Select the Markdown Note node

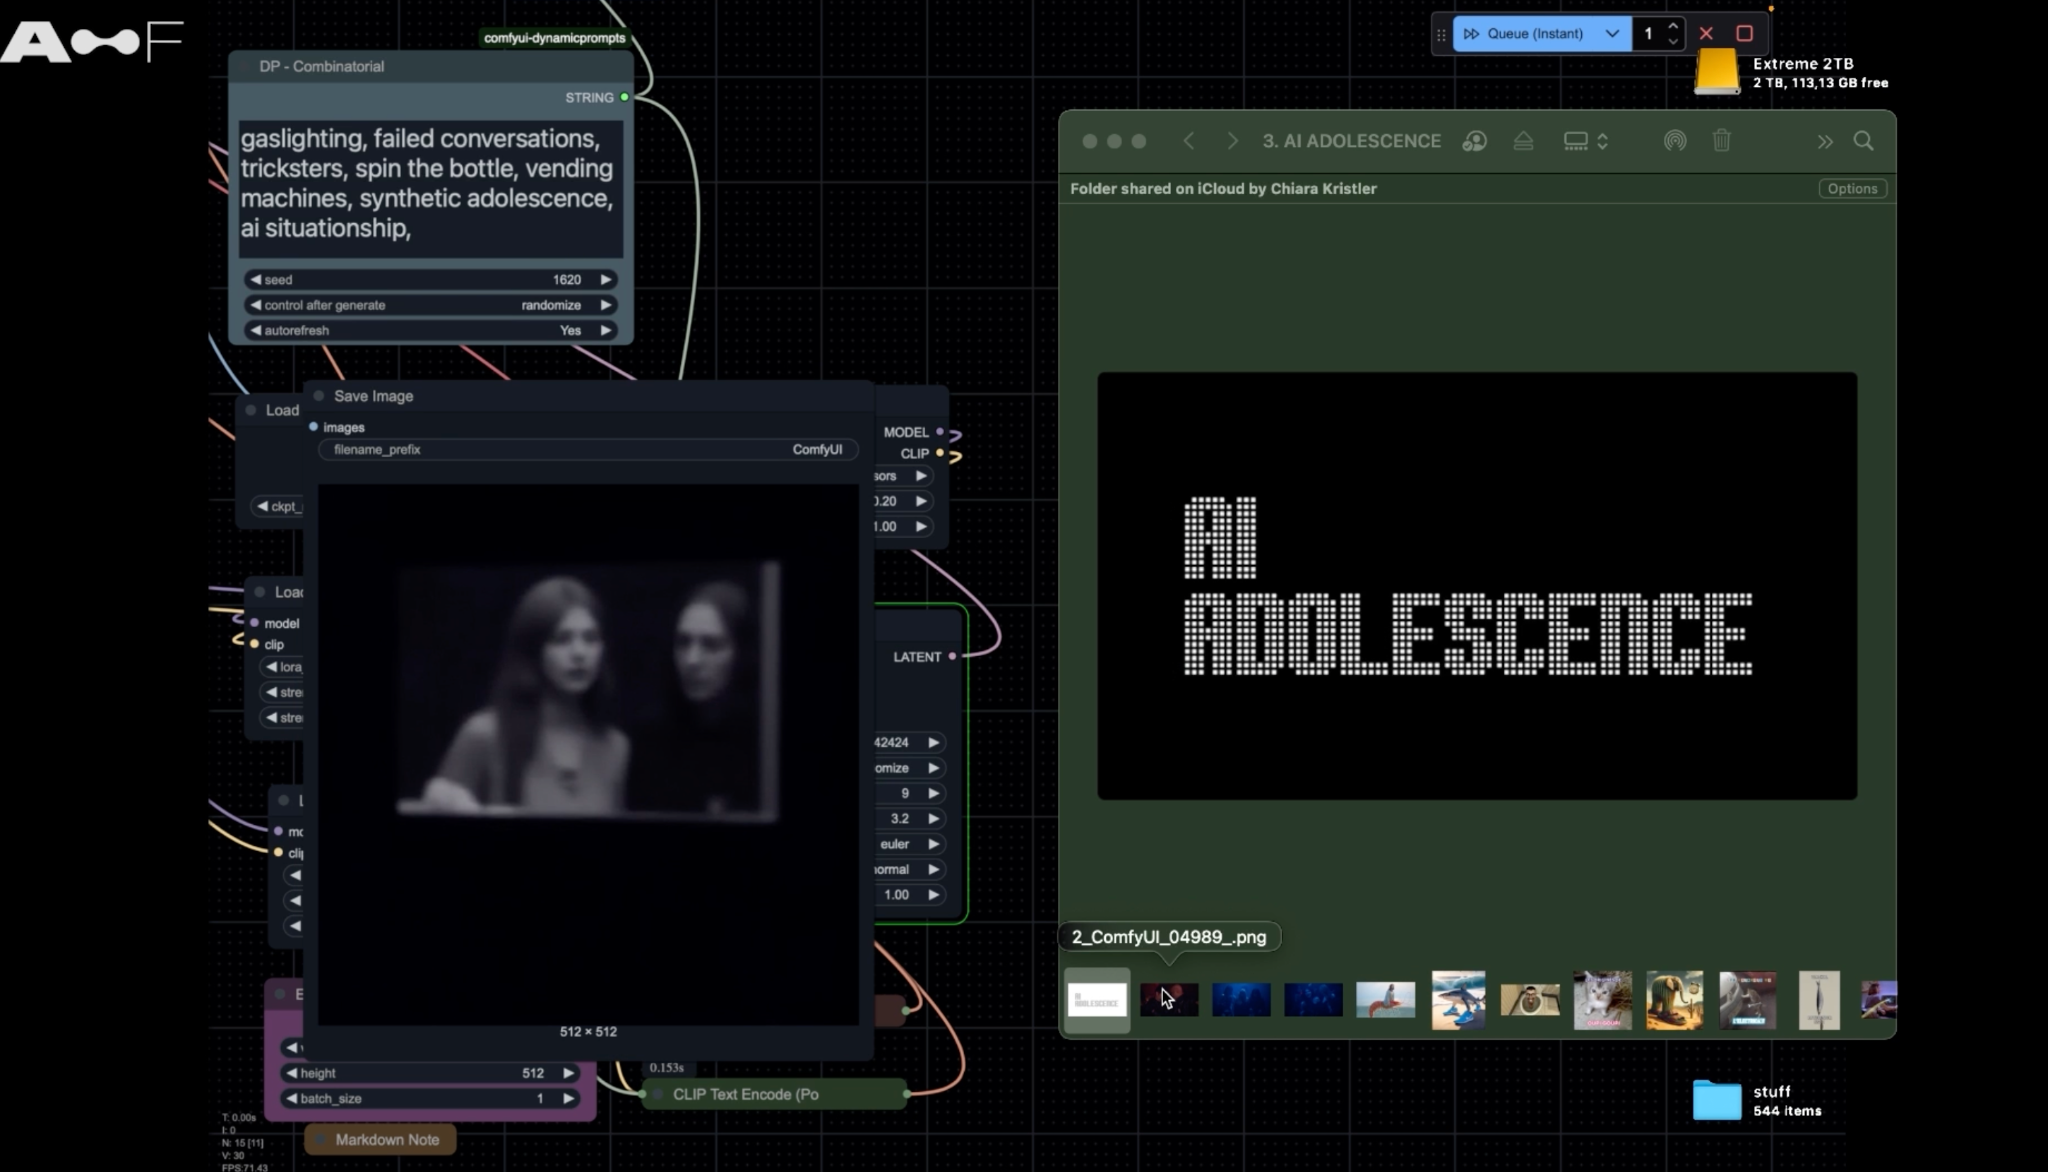tap(380, 1140)
